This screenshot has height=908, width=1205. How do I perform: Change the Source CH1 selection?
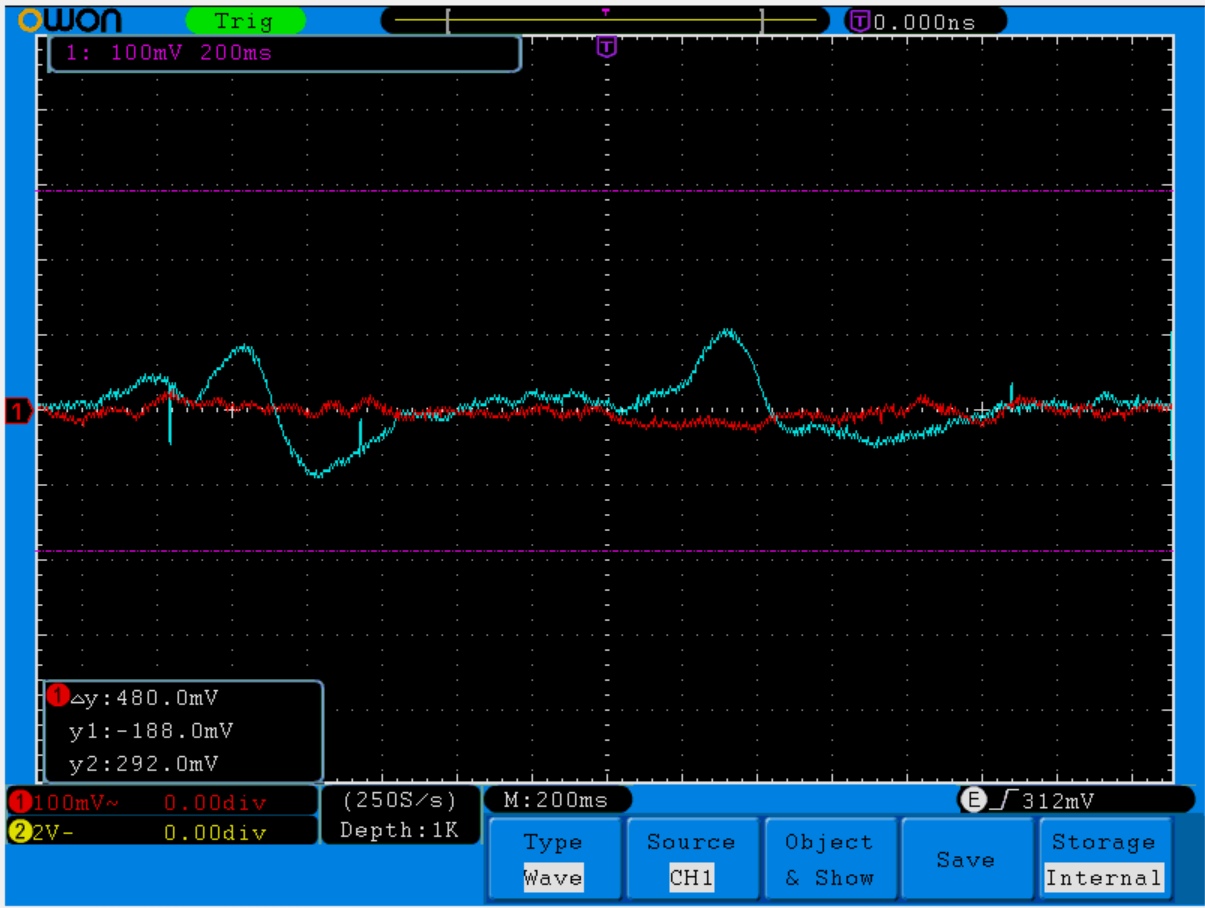(691, 860)
